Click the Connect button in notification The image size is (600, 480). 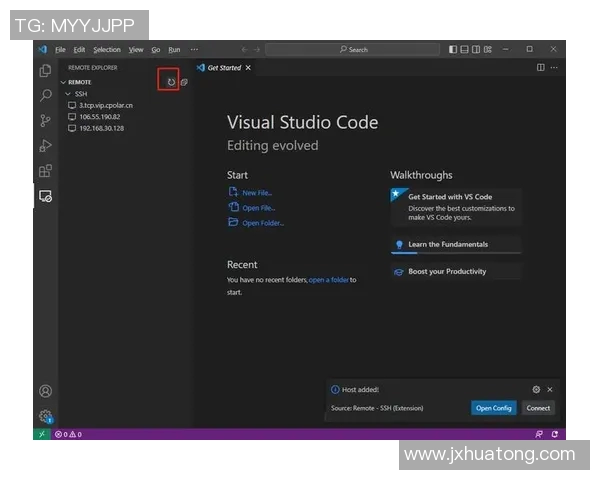[x=538, y=408]
